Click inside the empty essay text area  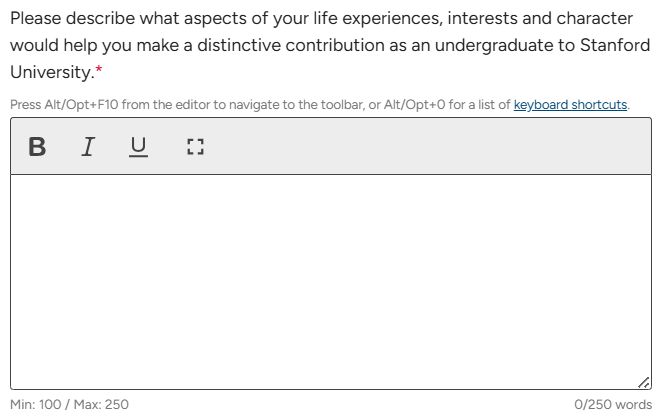(332, 280)
